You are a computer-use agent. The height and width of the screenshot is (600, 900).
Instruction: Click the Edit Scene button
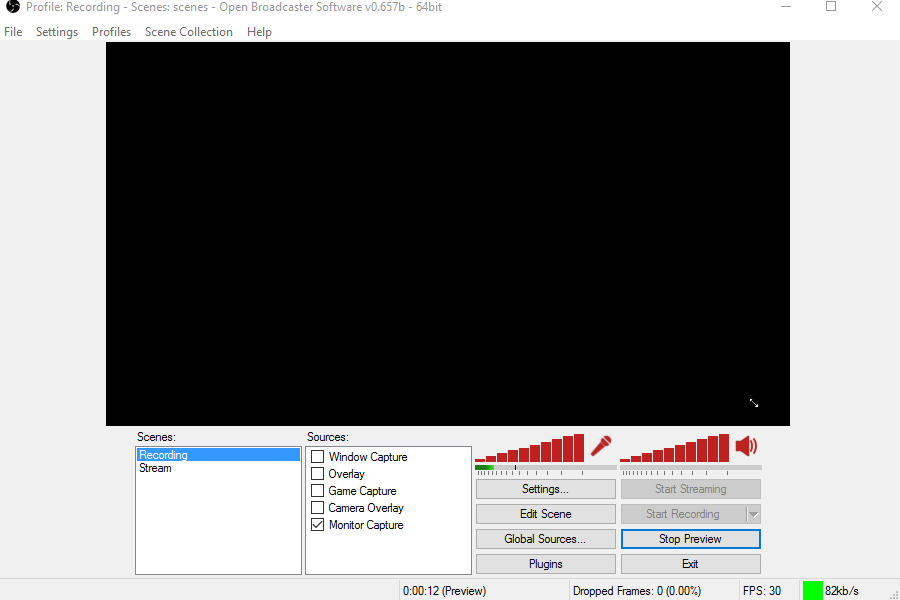tap(545, 514)
